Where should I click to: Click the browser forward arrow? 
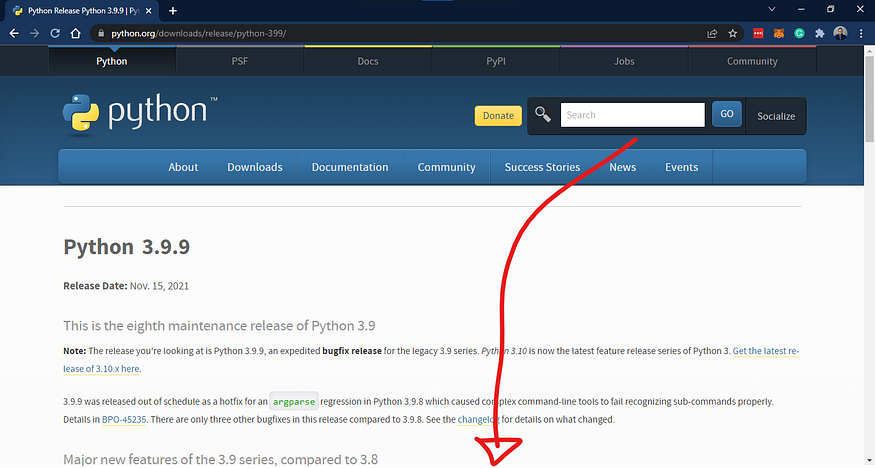(35, 33)
